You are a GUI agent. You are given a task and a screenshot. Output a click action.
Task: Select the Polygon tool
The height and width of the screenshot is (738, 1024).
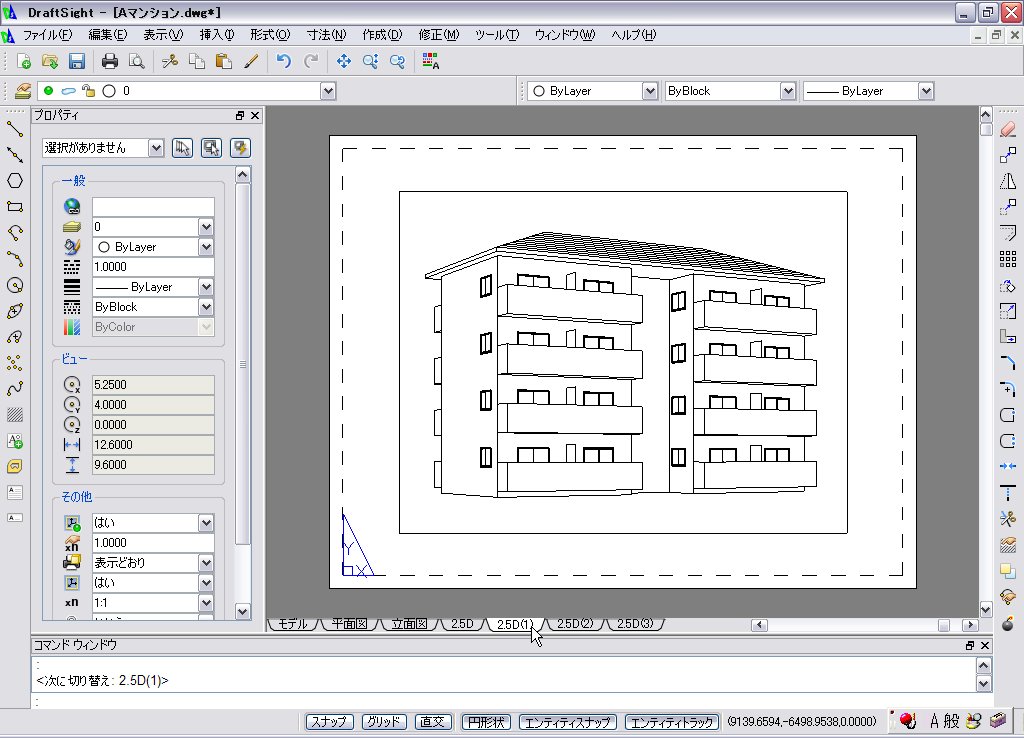[14, 181]
